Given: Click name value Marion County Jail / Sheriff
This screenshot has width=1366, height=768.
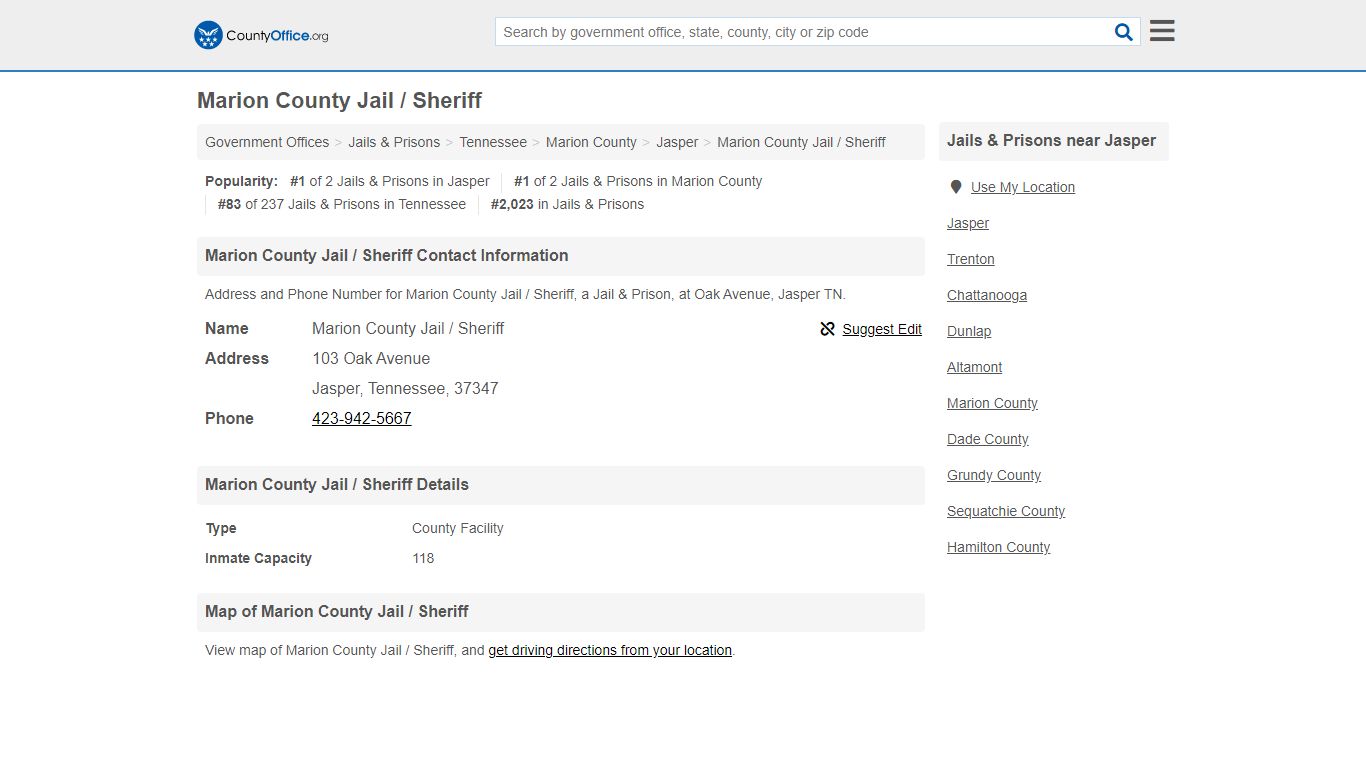Looking at the screenshot, I should (408, 328).
